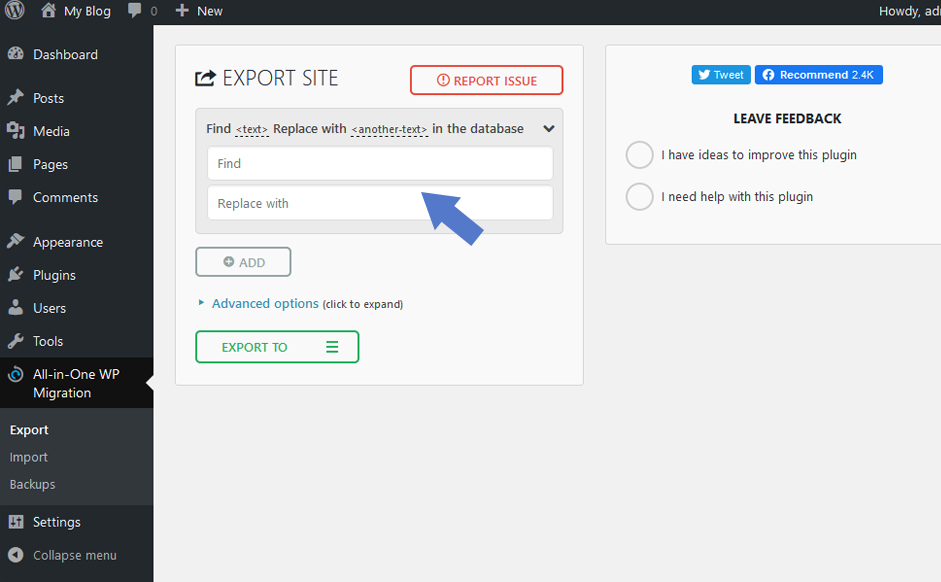Screen dimensions: 941x582
Task: Open the comments bubble icon in admin bar
Action: pos(134,10)
